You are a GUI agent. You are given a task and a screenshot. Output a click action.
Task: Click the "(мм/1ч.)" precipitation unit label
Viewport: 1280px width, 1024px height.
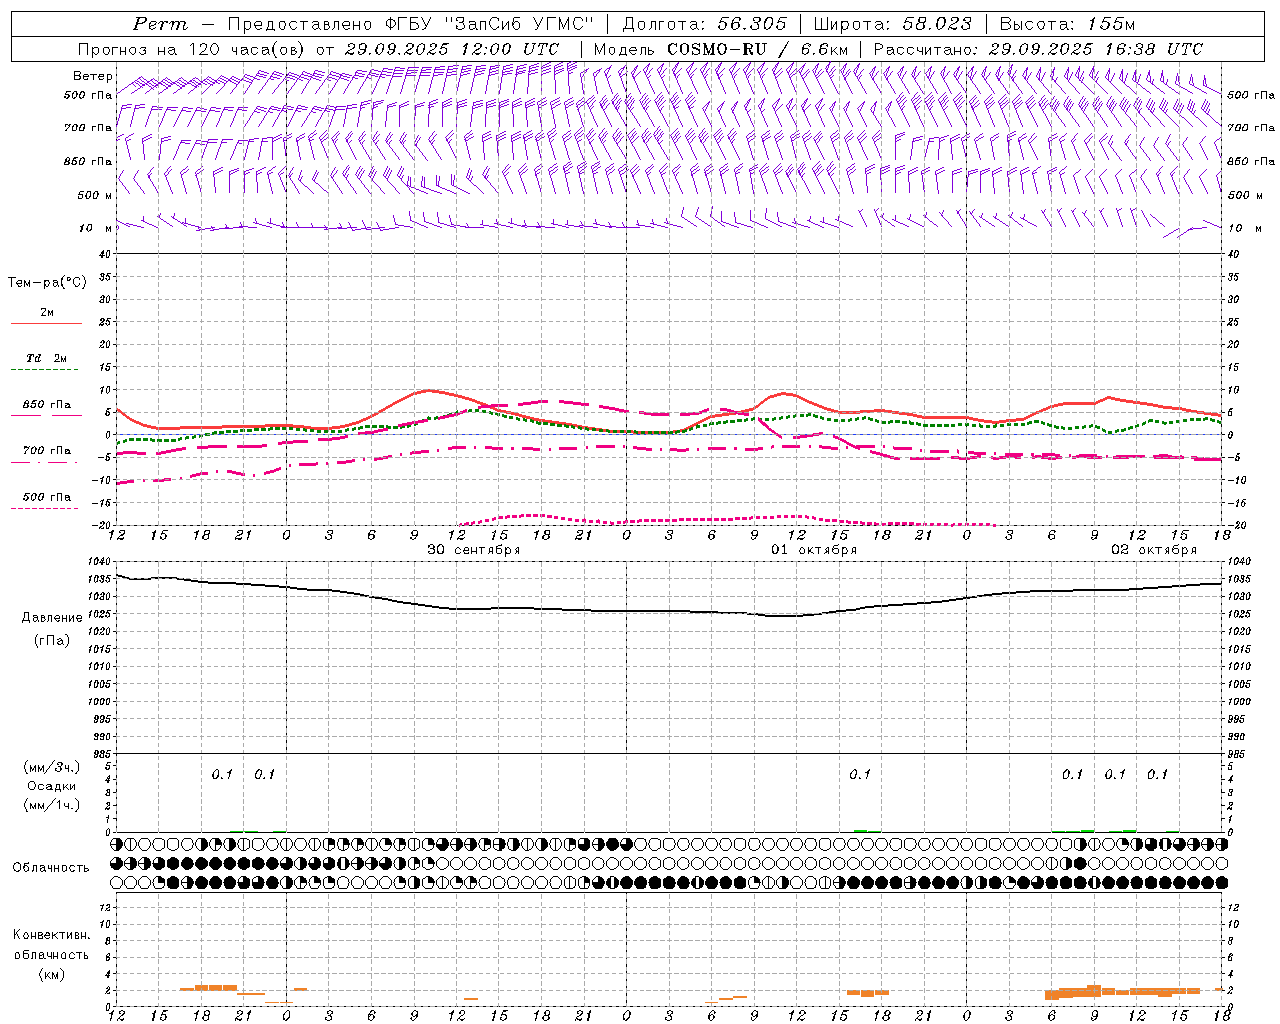tap(52, 805)
